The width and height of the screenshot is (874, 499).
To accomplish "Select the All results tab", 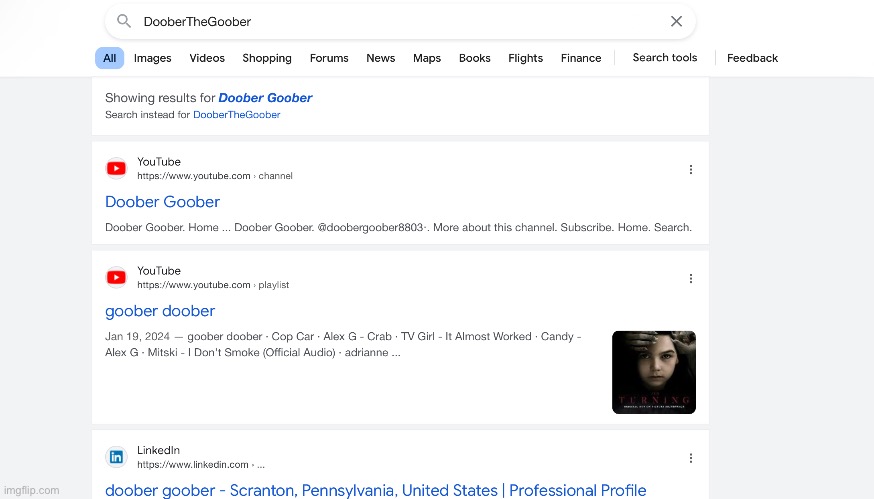I will [x=109, y=58].
